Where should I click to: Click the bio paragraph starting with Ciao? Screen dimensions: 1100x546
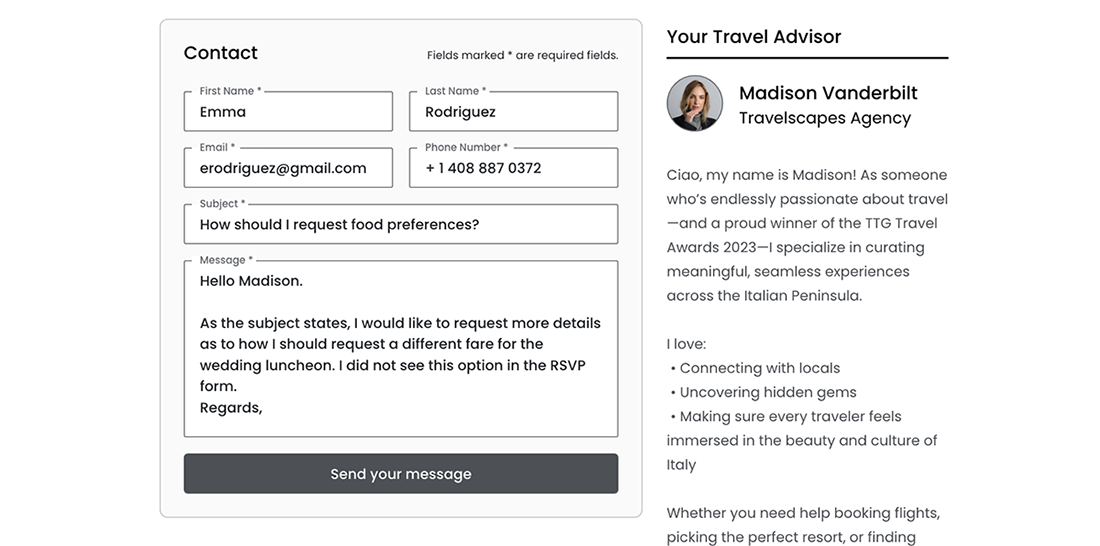[x=807, y=236]
